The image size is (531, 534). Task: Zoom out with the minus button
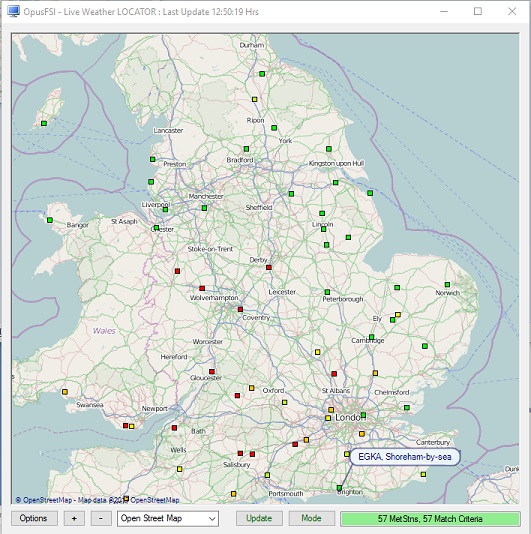click(x=100, y=518)
